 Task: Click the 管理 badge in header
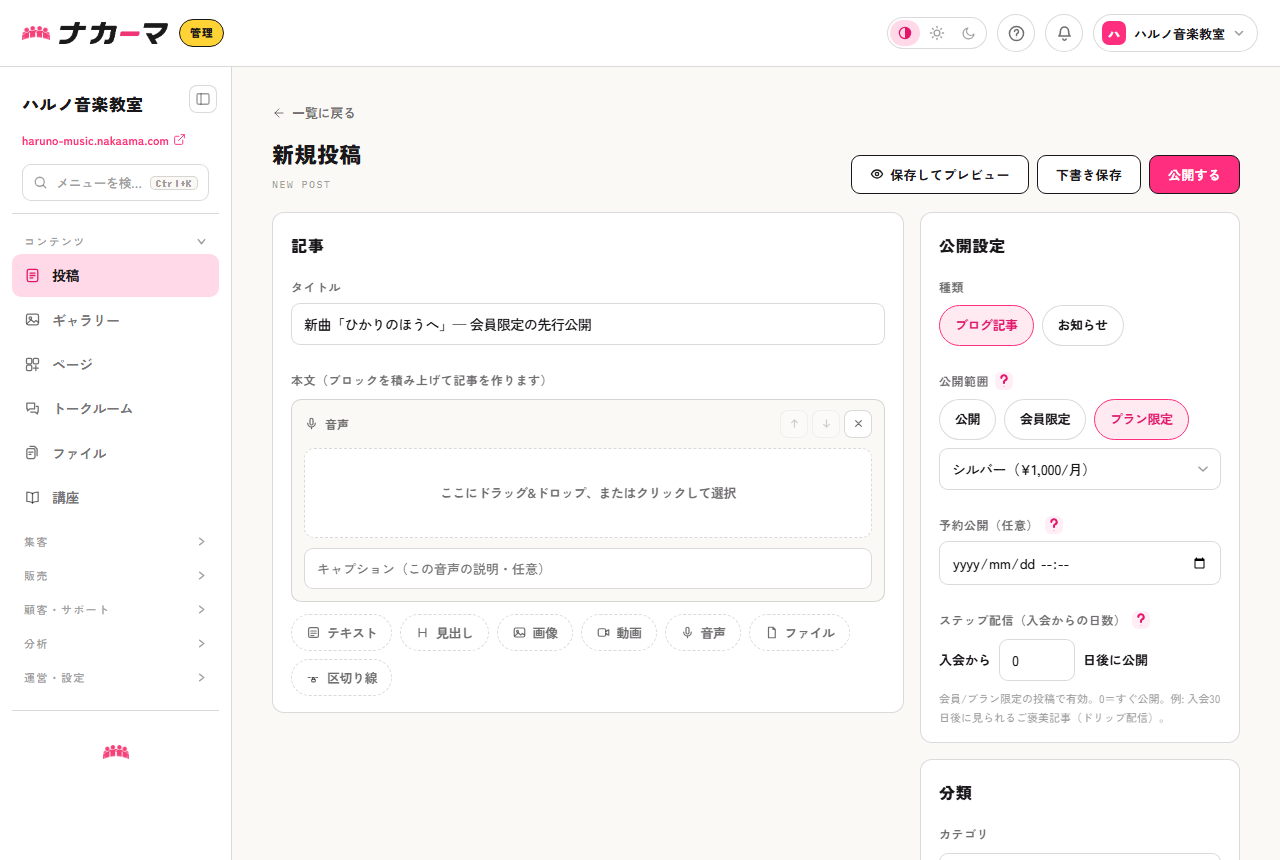pos(201,33)
